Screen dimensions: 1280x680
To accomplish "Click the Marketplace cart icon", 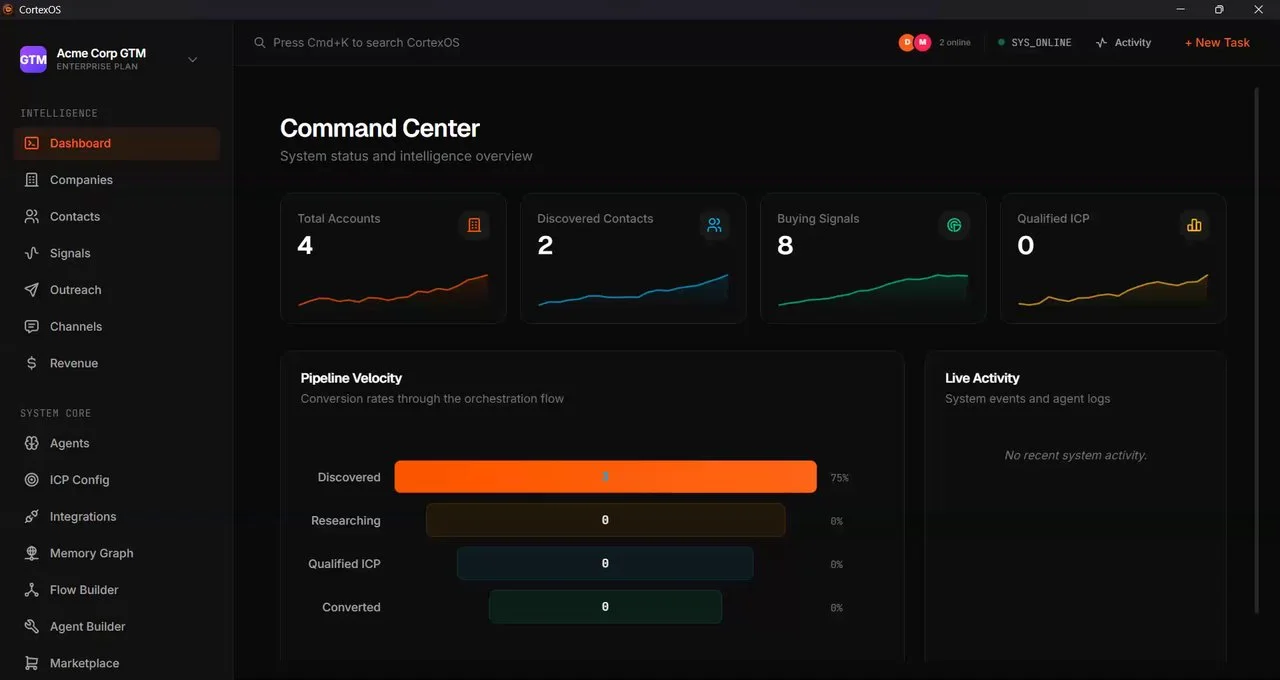I will click(31, 663).
